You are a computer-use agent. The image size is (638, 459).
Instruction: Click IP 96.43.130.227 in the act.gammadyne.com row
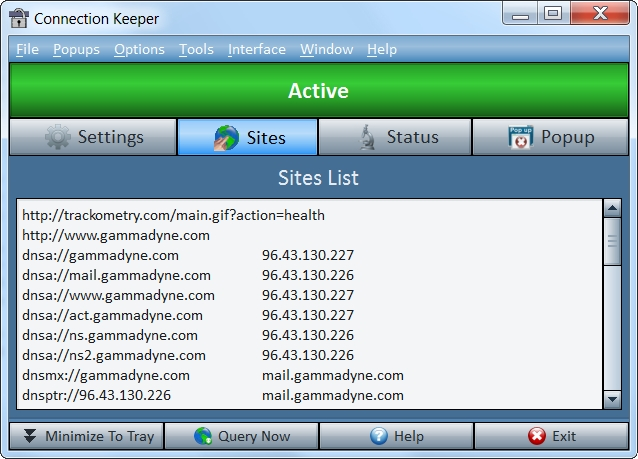pos(308,315)
